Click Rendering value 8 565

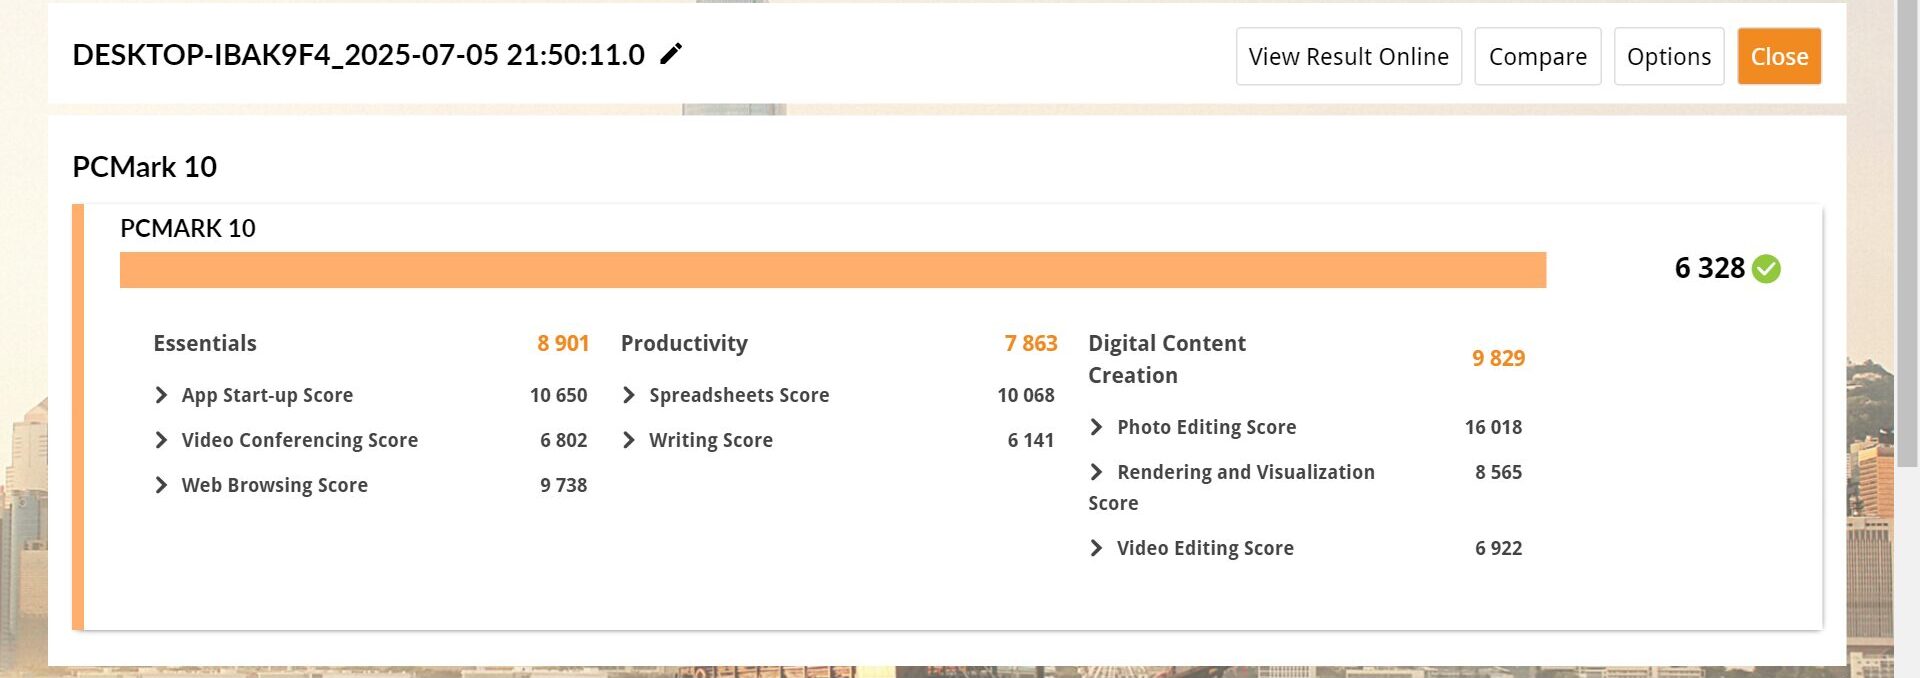click(x=1499, y=472)
